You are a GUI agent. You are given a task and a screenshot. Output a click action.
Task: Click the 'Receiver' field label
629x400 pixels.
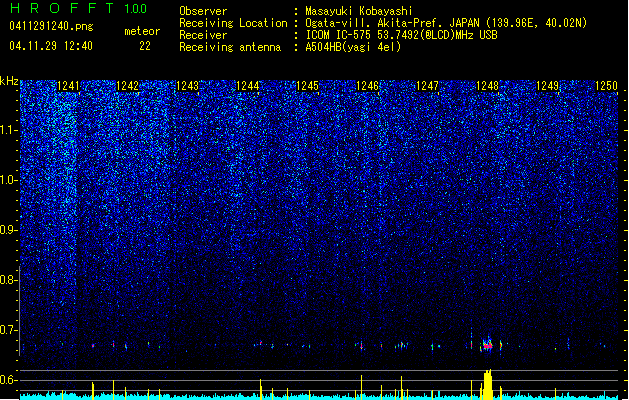(203, 35)
